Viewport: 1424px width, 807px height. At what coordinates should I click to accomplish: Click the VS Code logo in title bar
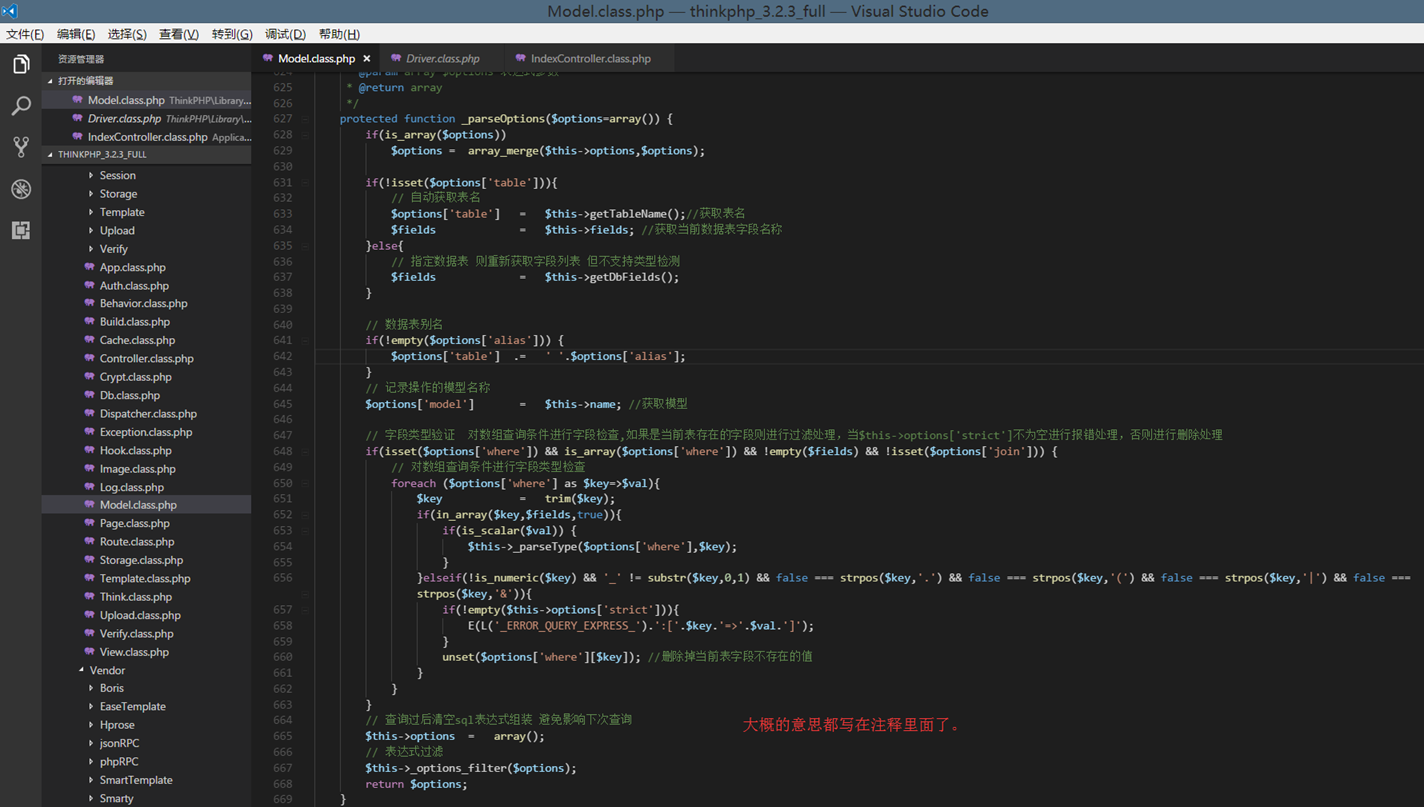pos(11,11)
